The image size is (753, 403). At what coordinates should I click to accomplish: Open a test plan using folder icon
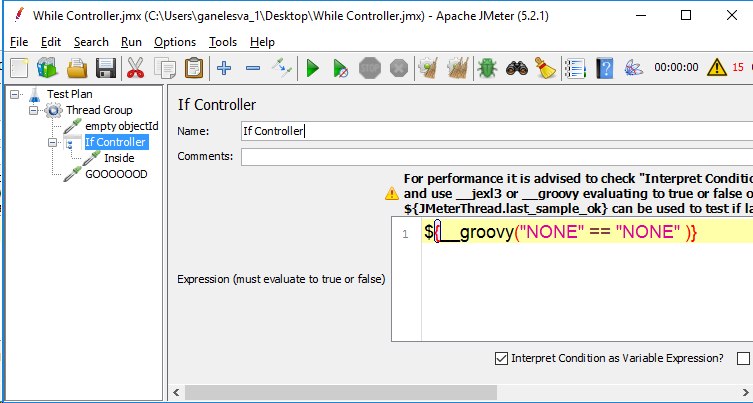(77, 68)
